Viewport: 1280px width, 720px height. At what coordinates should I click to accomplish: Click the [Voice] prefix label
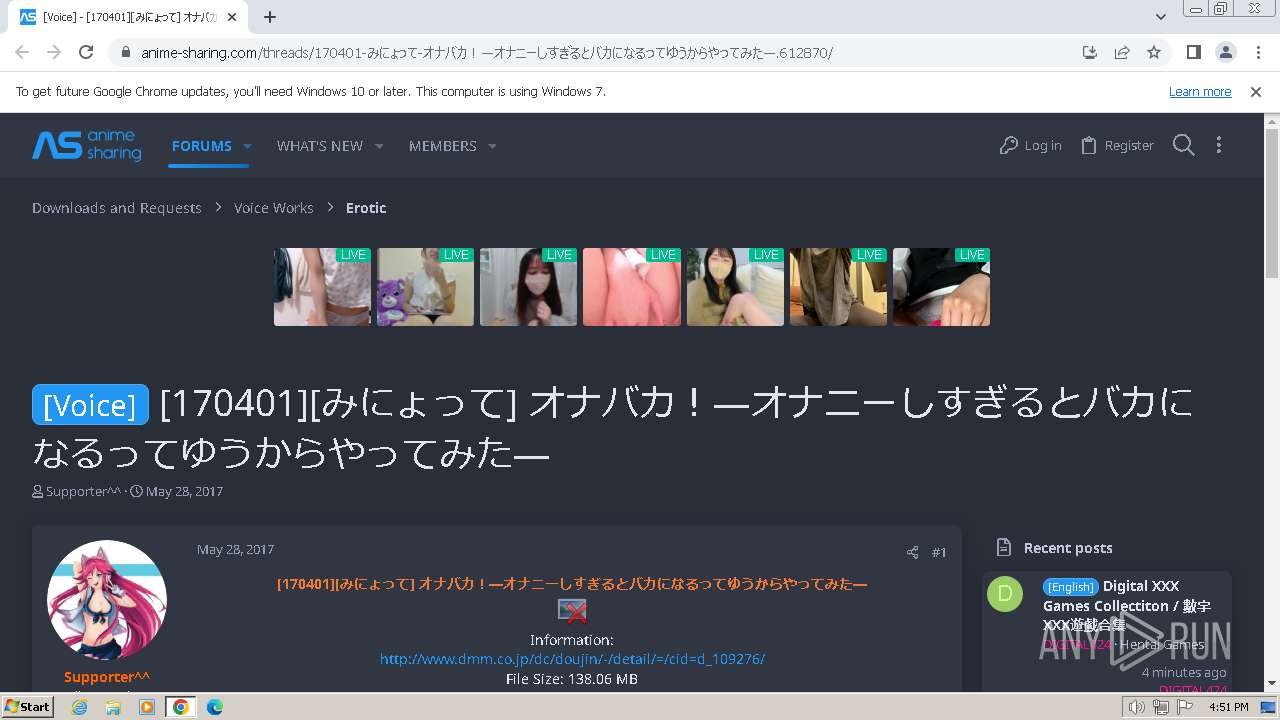(90, 404)
